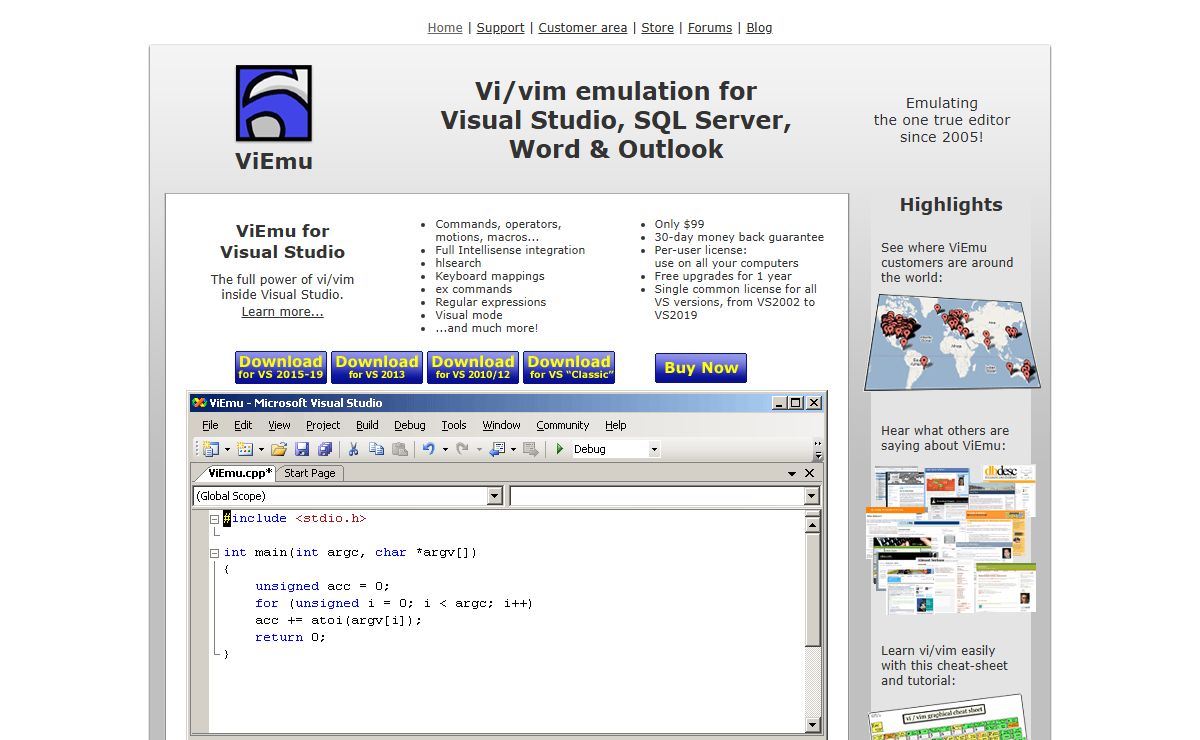
Task: Open the Build menu
Action: (x=367, y=425)
